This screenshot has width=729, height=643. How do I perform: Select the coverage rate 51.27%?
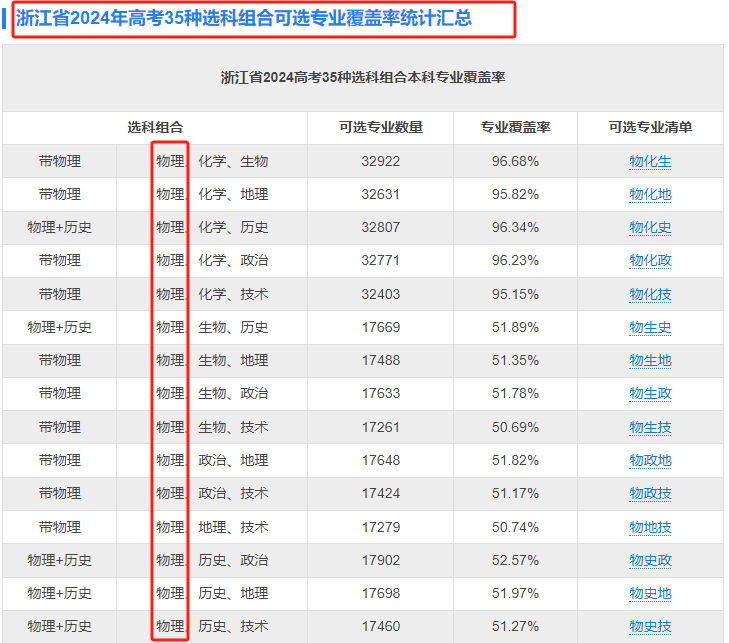tap(515, 626)
